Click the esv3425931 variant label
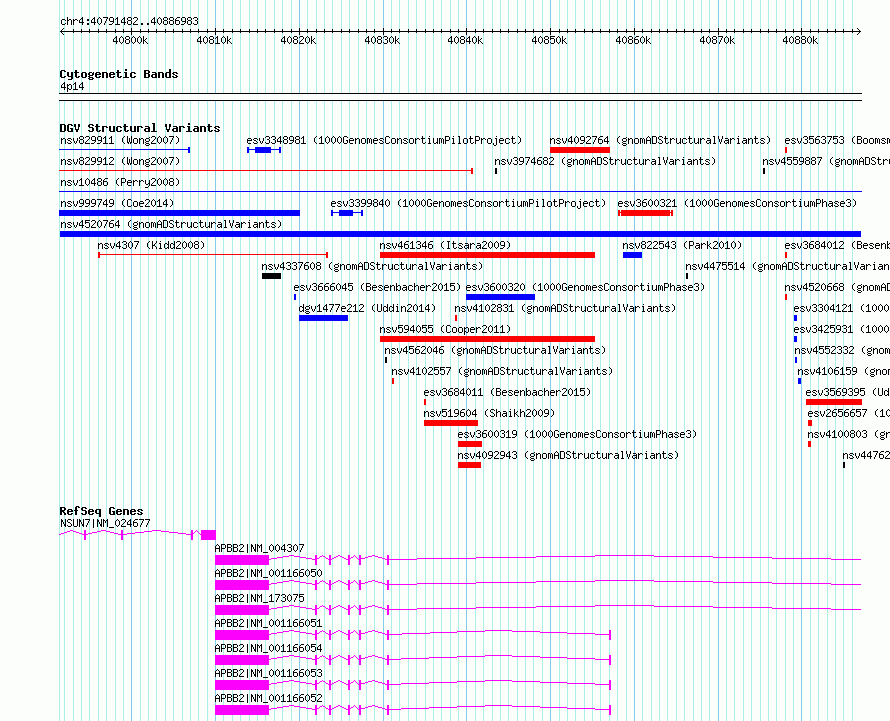 (841, 329)
